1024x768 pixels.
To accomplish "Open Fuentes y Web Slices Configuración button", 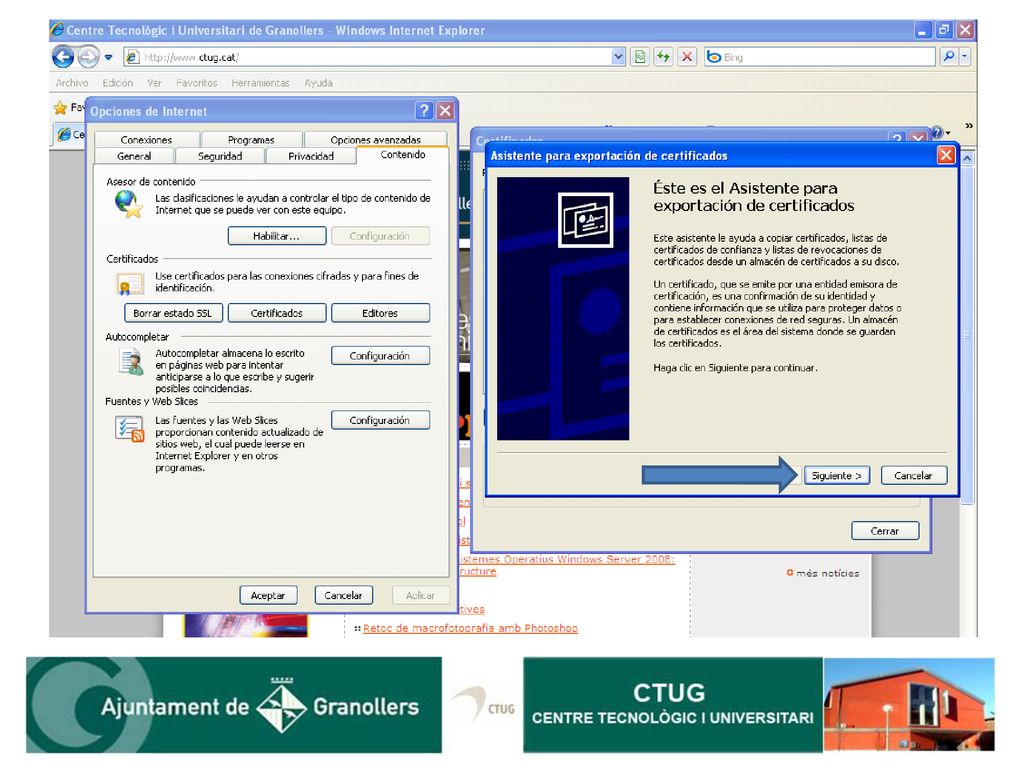I will click(380, 420).
